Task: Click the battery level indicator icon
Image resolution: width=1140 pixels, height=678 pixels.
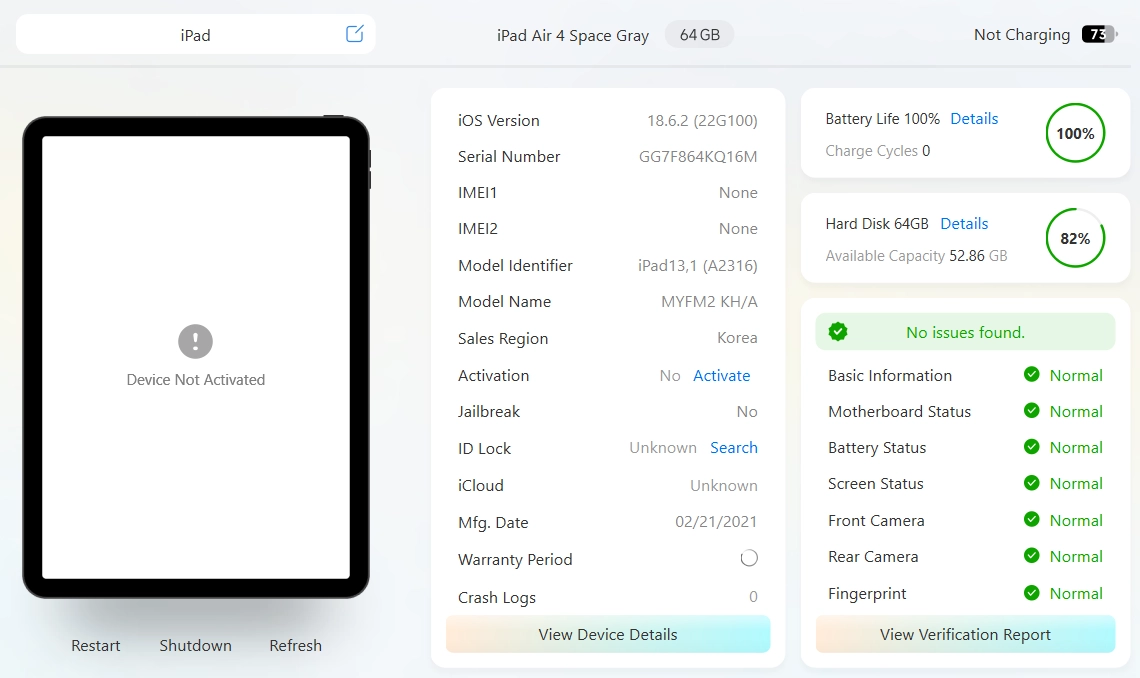Action: click(x=1099, y=34)
